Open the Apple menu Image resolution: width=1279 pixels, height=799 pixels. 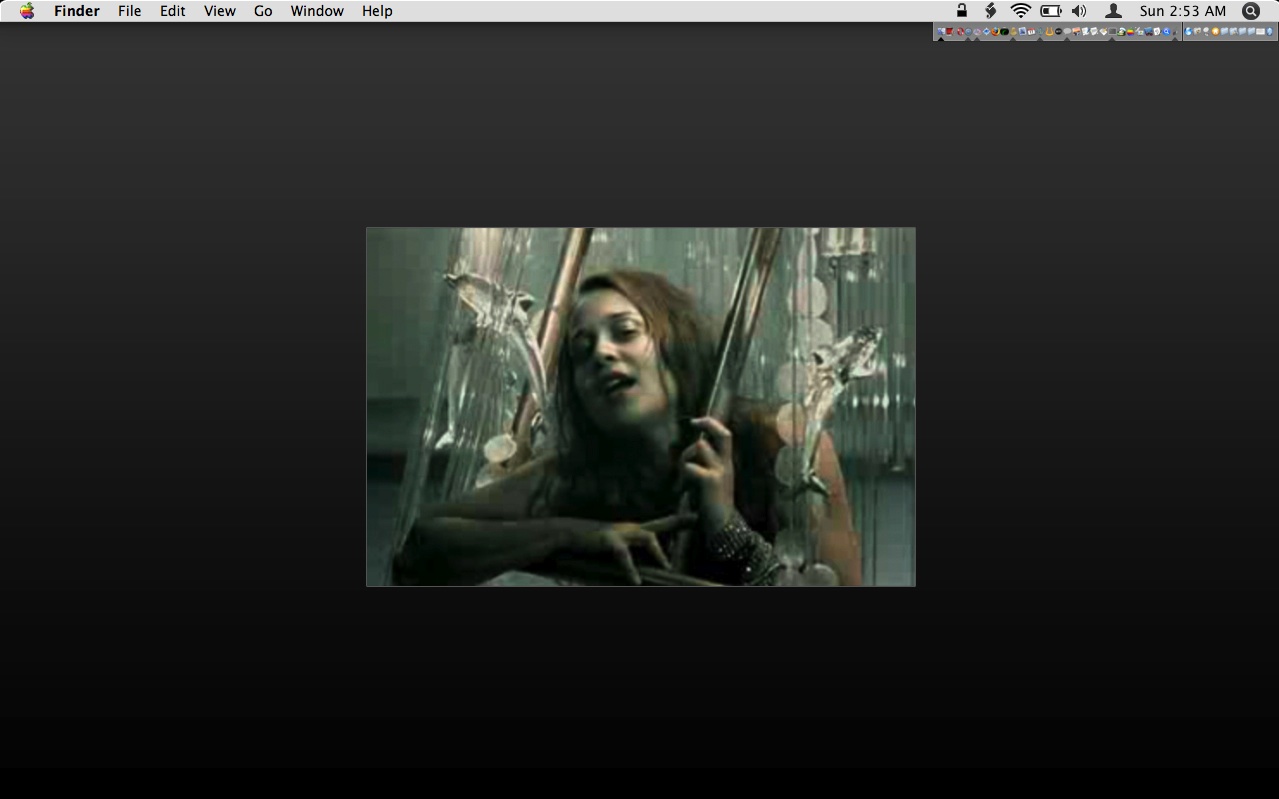[x=27, y=11]
